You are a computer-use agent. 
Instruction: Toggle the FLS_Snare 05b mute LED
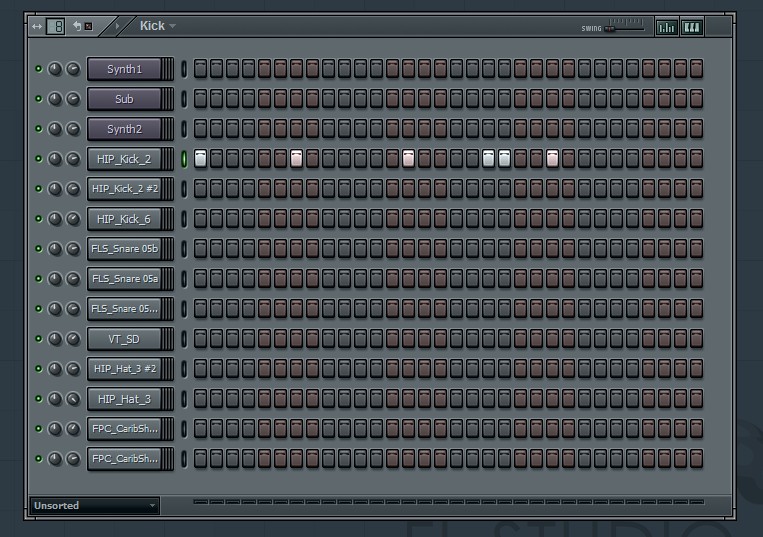38,249
